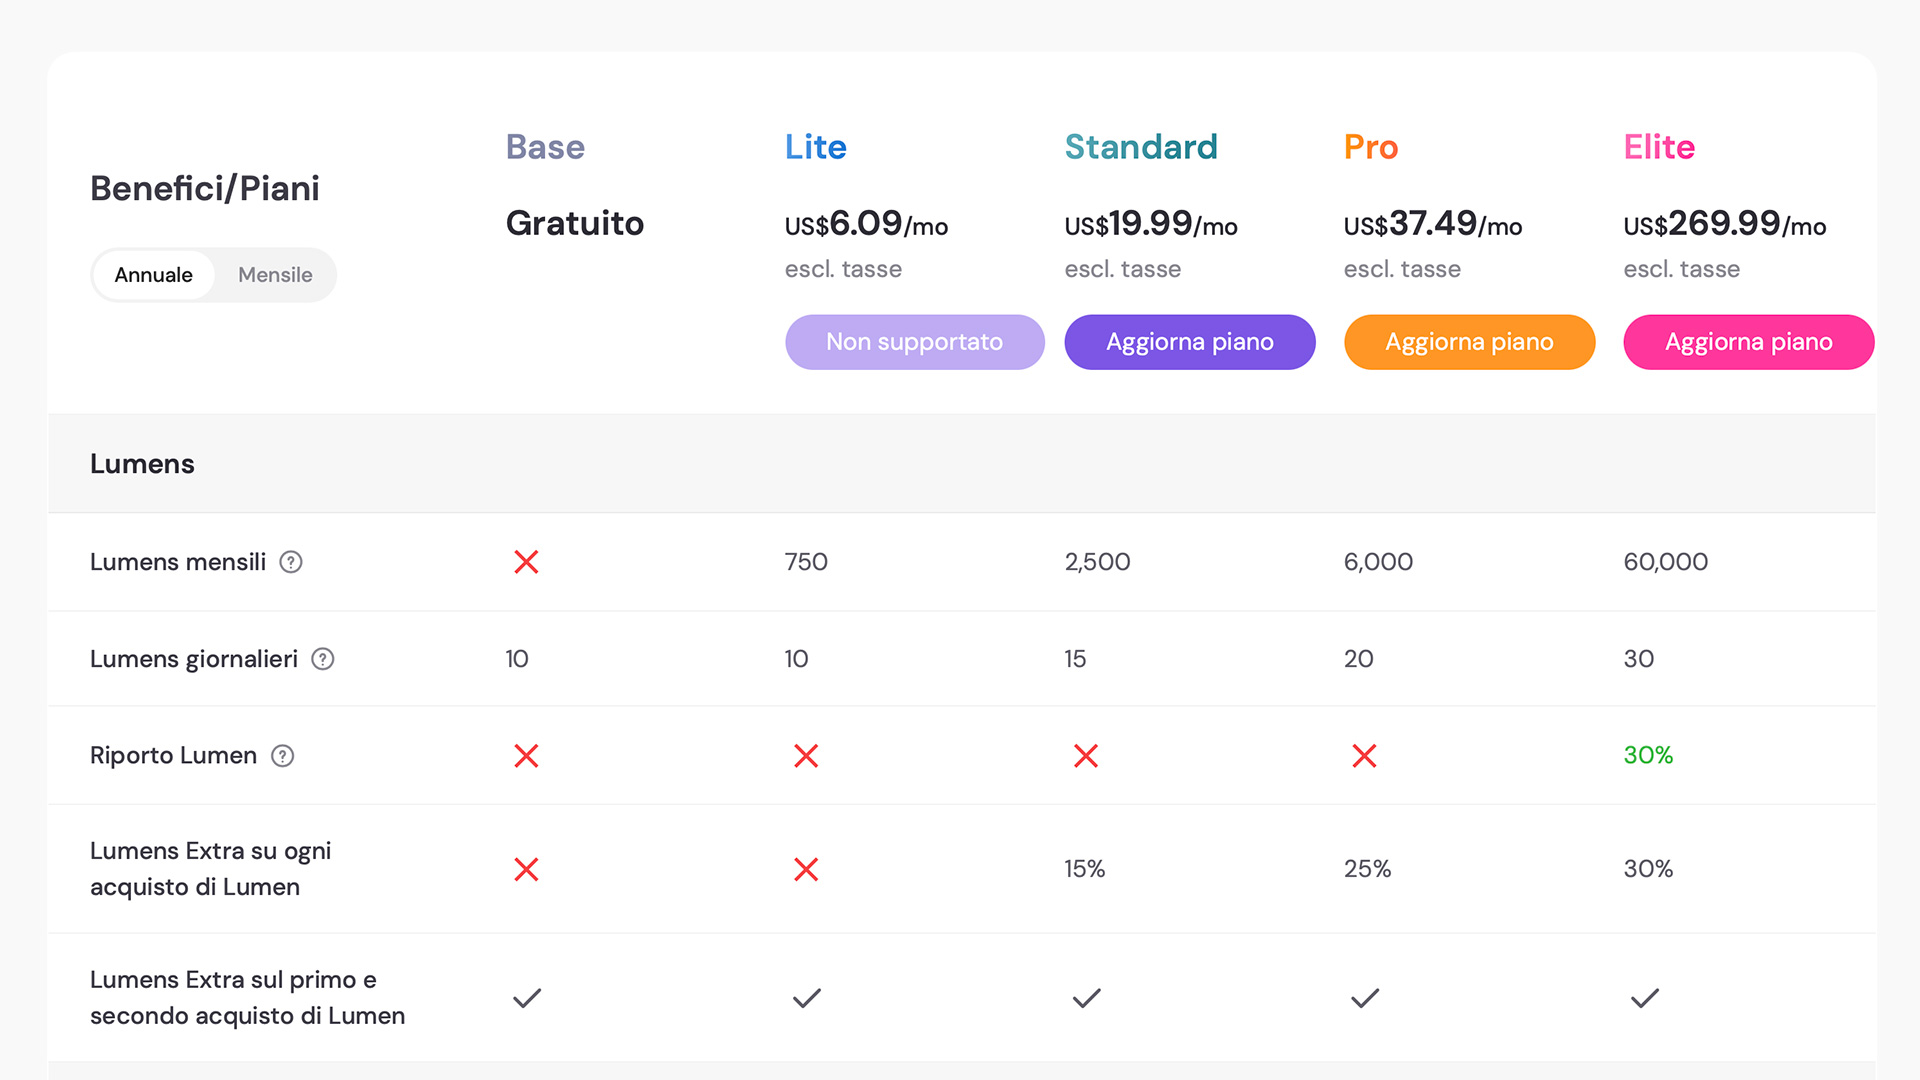The height and width of the screenshot is (1080, 1920).
Task: Click Aggiorna piano for the Elite plan
Action: (x=1749, y=342)
